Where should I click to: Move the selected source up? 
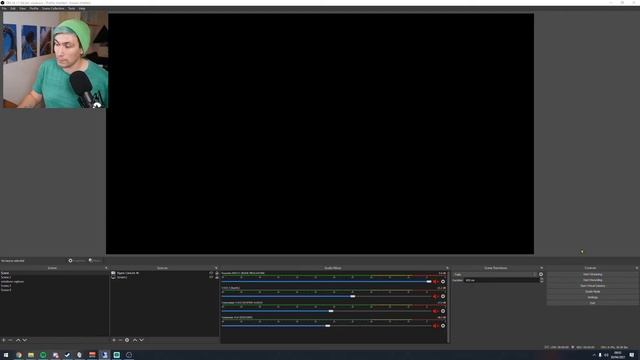click(135, 340)
